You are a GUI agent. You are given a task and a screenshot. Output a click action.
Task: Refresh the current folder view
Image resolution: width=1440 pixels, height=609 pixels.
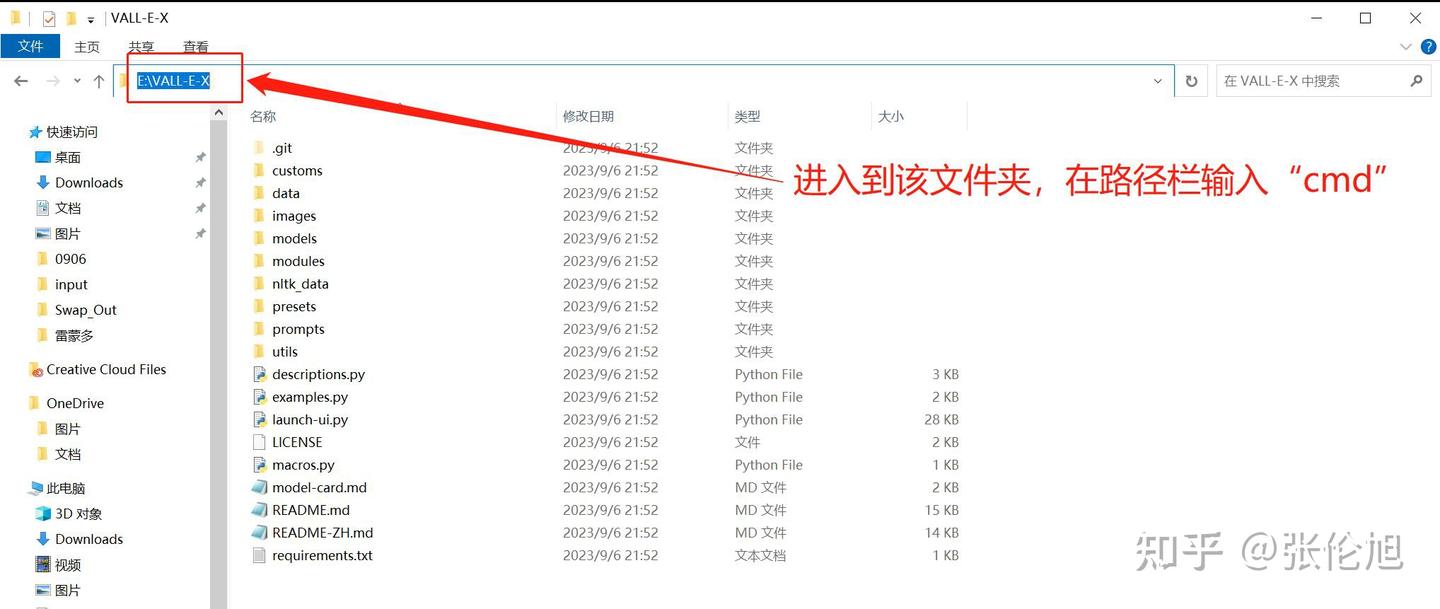pos(1191,80)
